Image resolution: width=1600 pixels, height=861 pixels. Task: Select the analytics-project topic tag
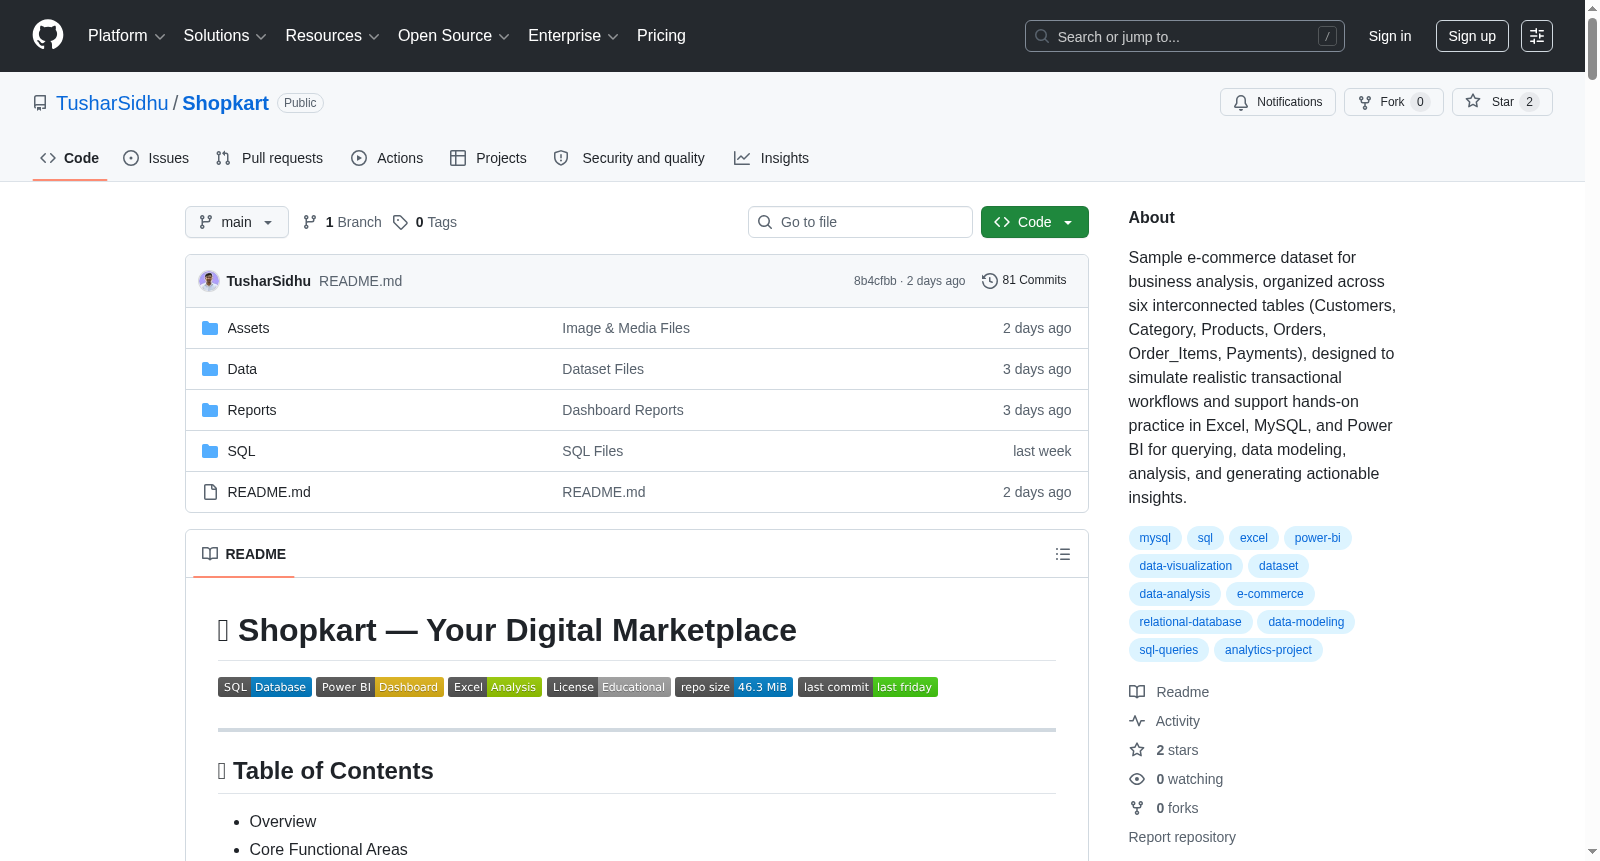[x=1268, y=650]
